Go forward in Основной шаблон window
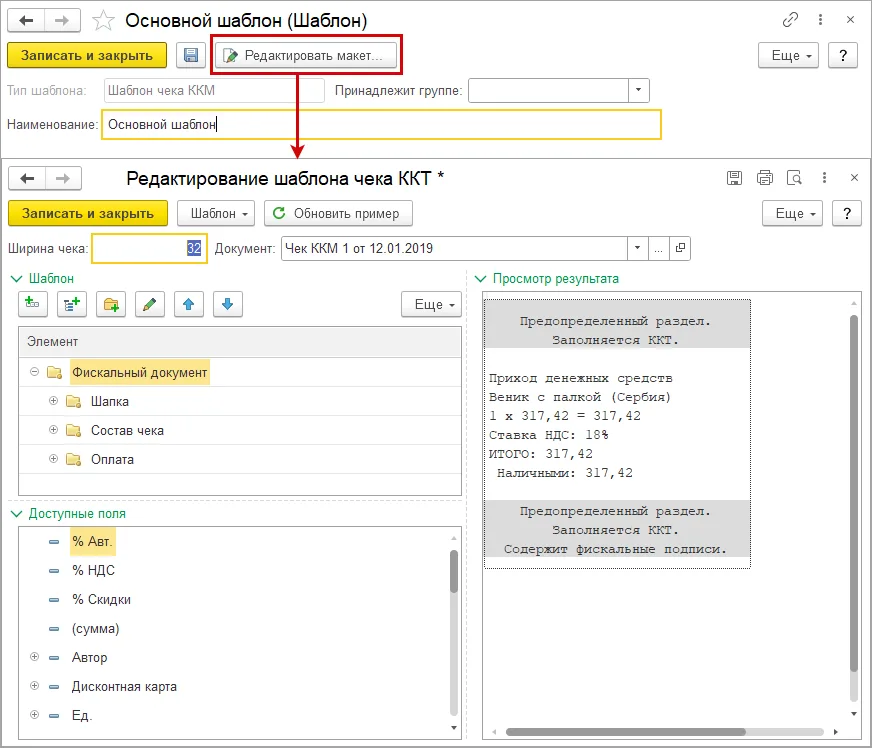The height and width of the screenshot is (748, 872). coord(62,21)
